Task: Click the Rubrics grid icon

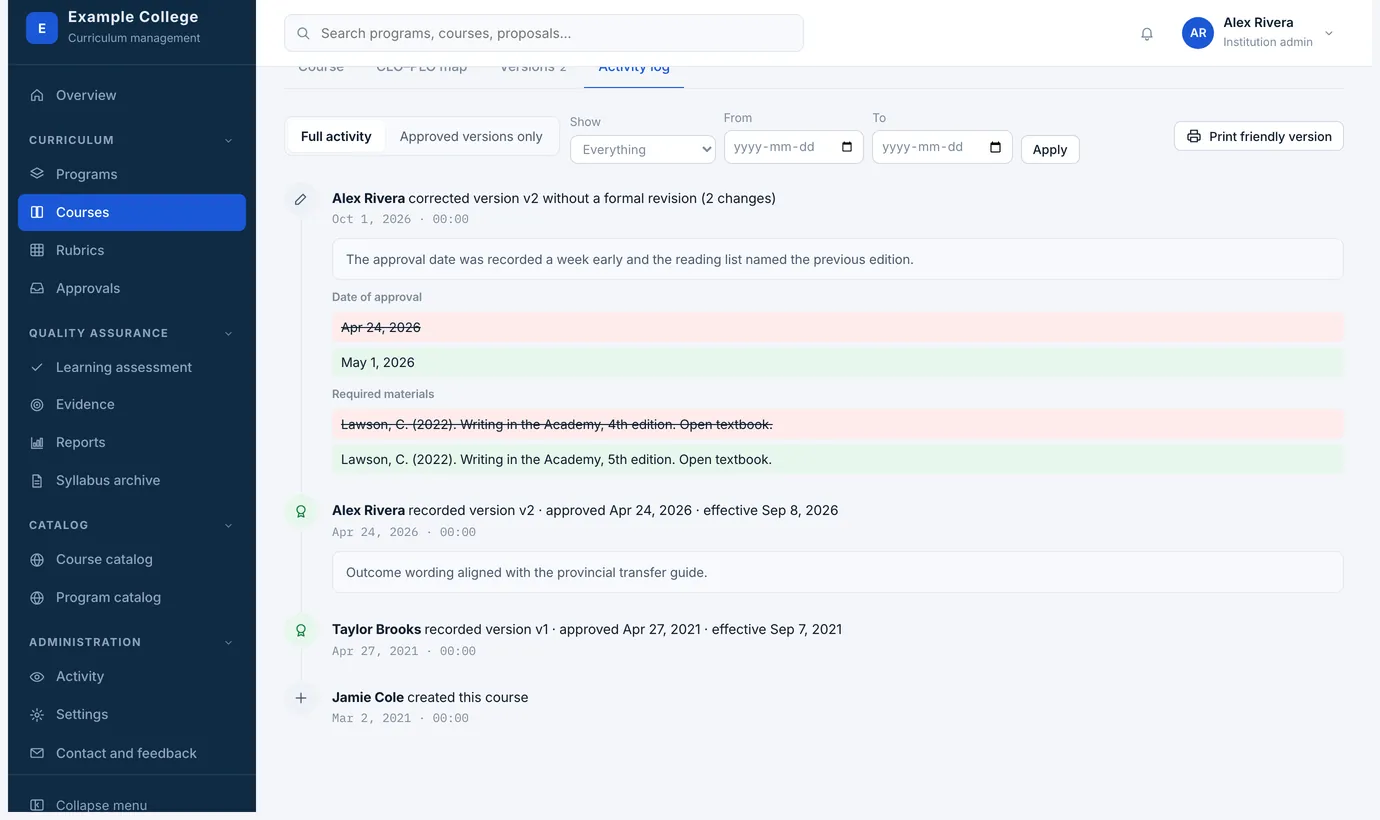Action: click(37, 250)
